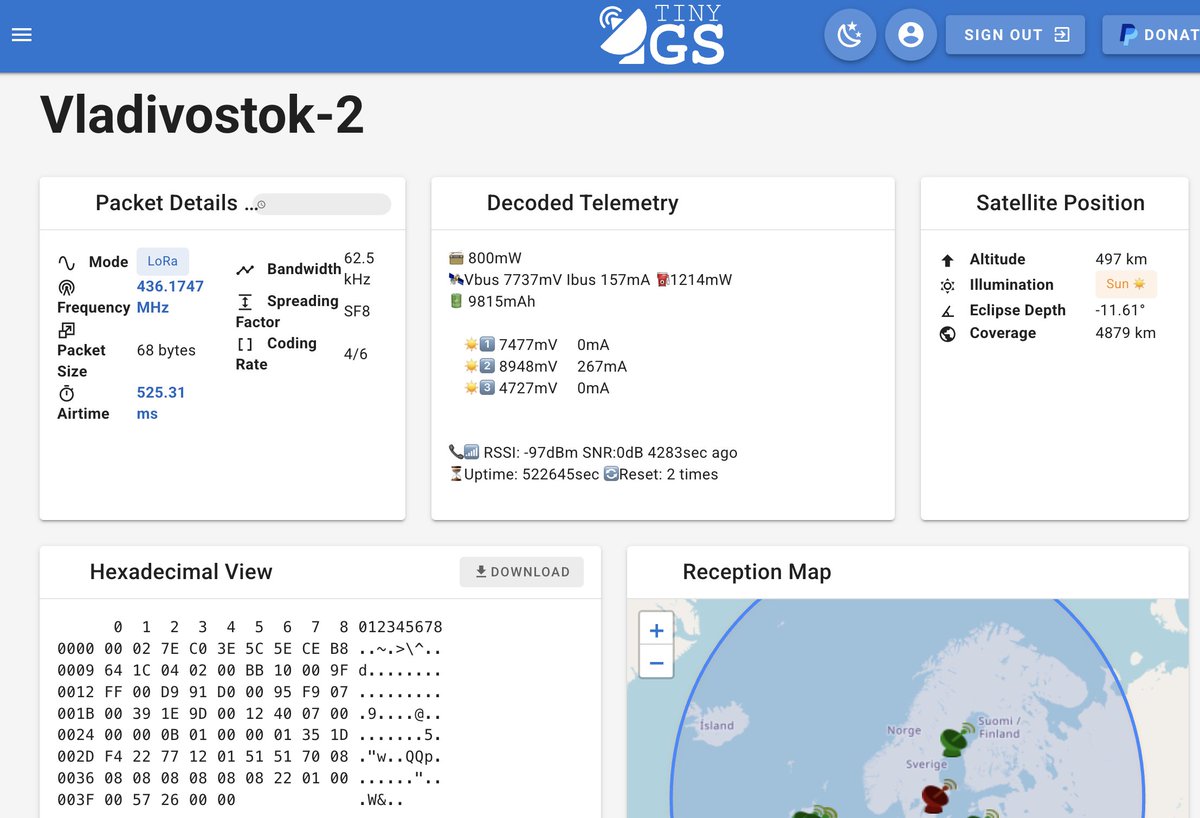Image resolution: width=1200 pixels, height=818 pixels.
Task: Click the 62.5 kHz bandwidth value
Action: click(x=359, y=269)
